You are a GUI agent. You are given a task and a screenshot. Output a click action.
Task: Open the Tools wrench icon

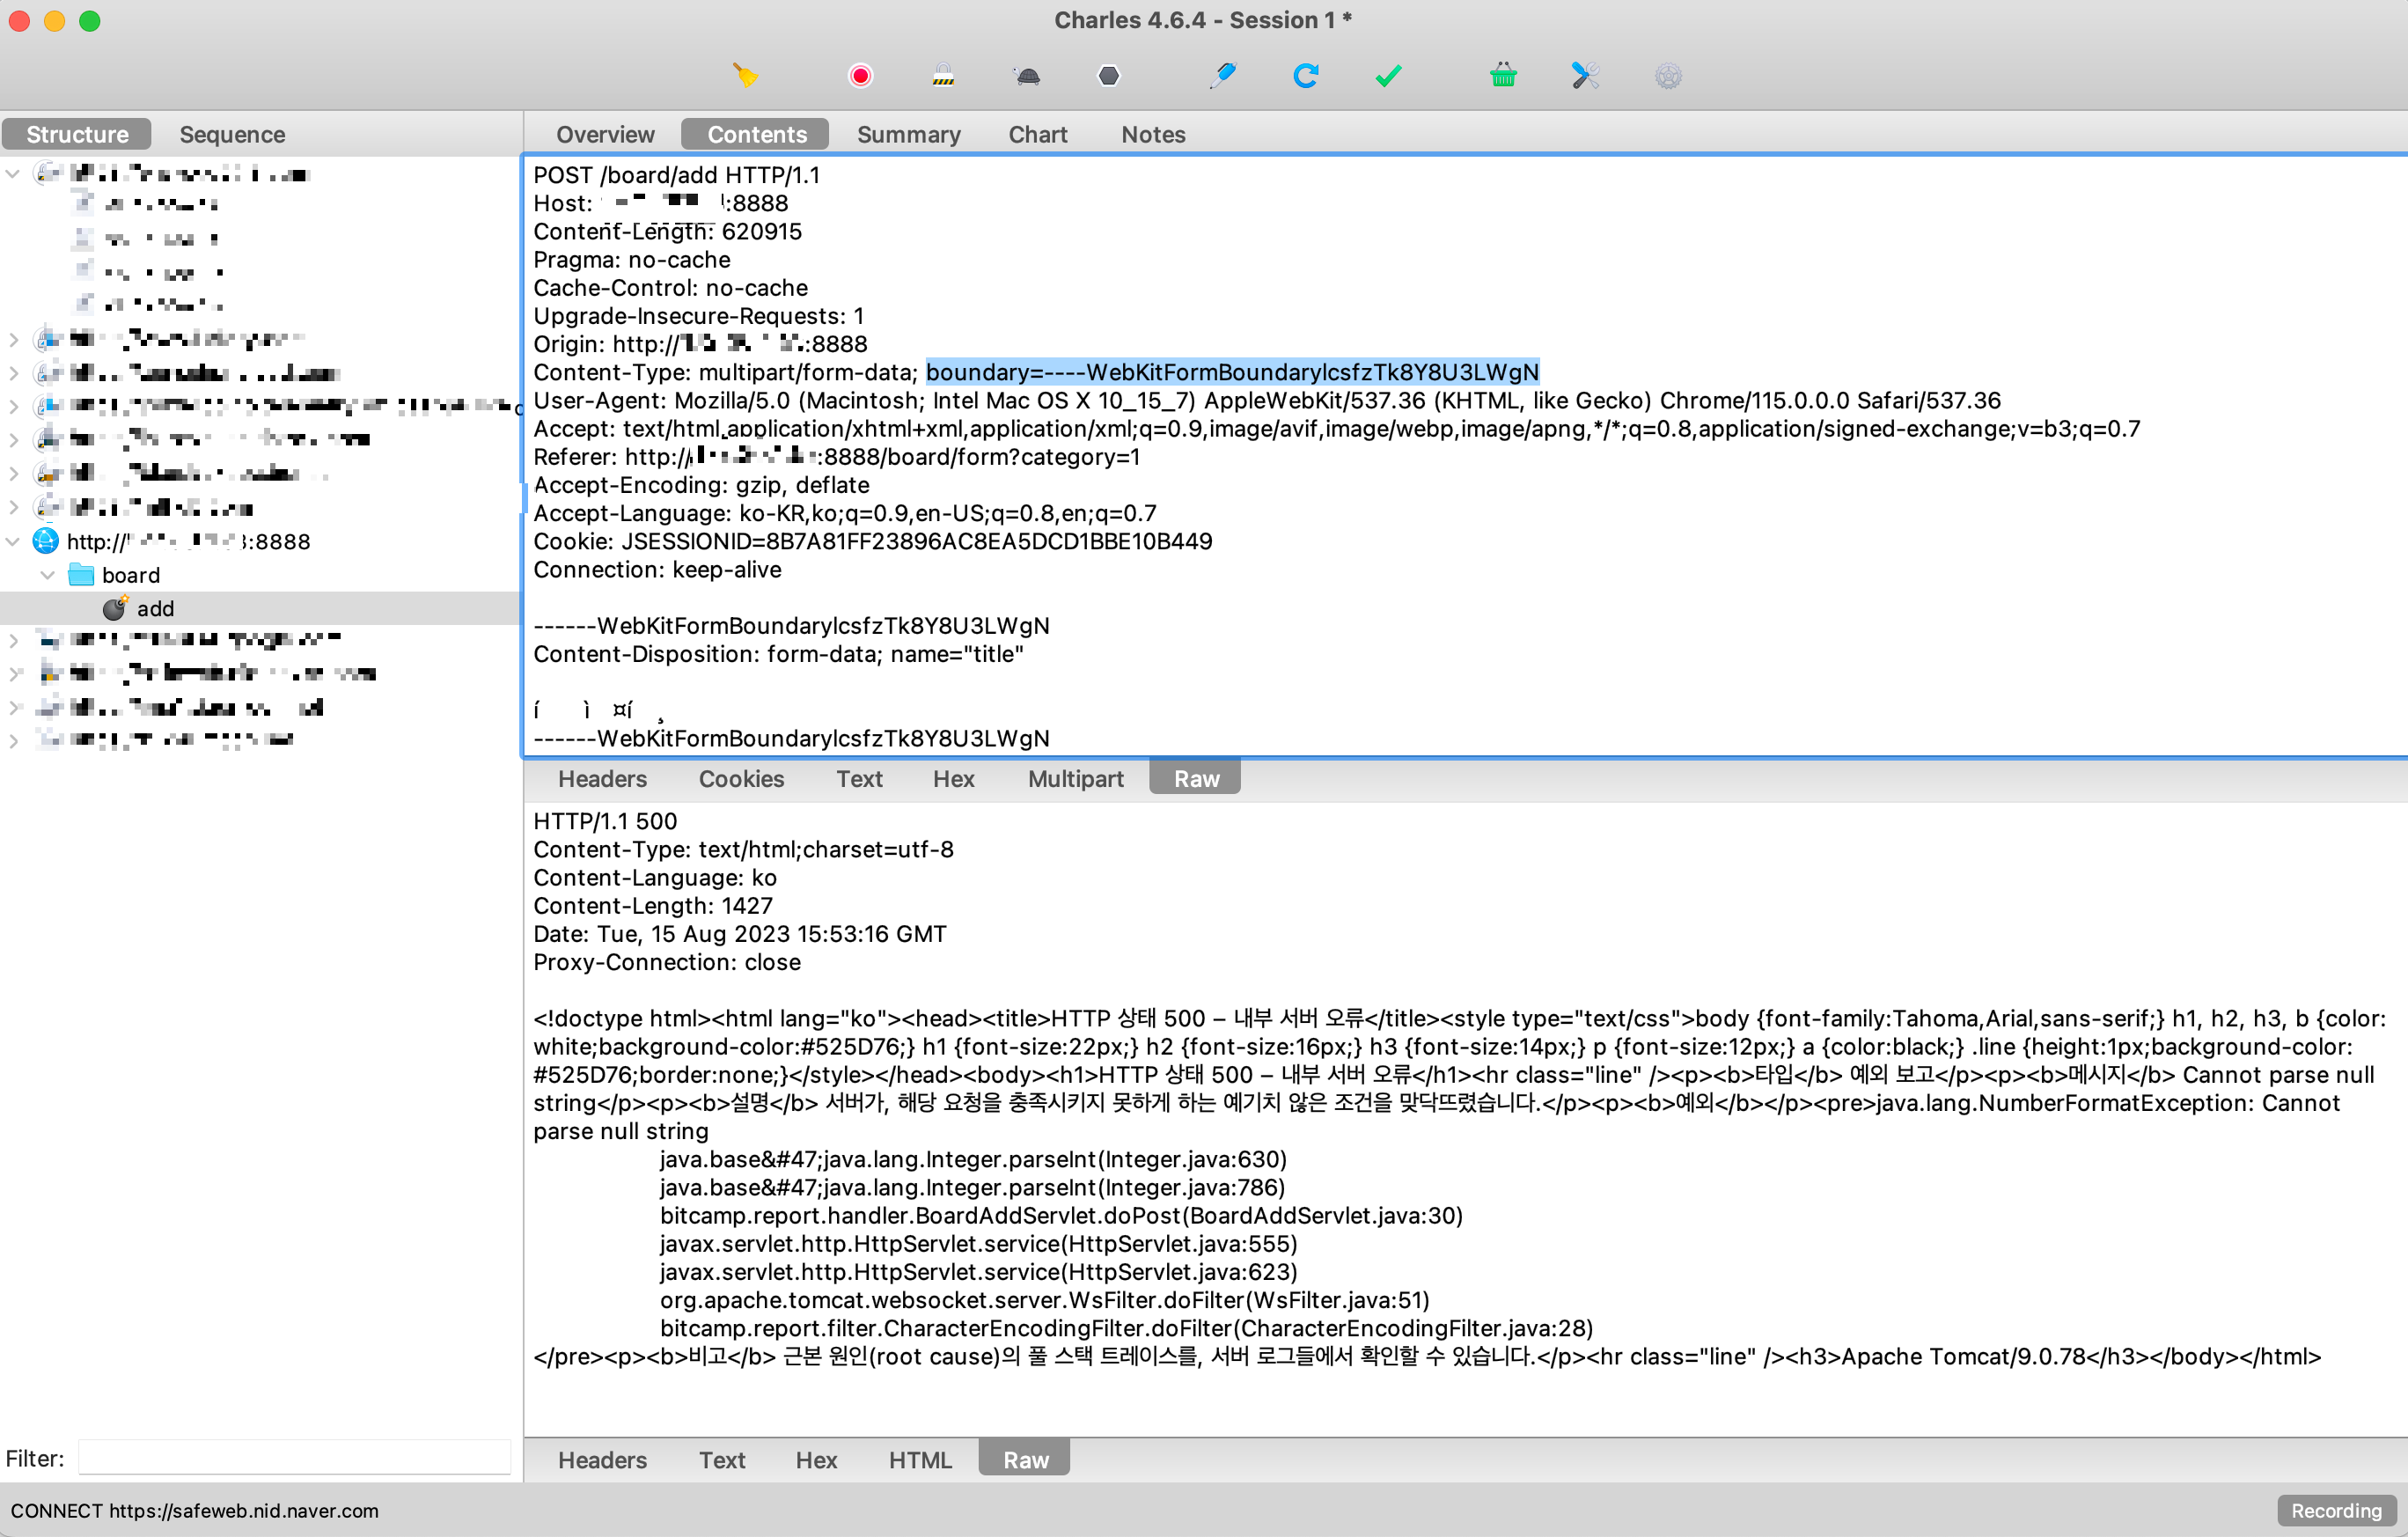click(x=1585, y=76)
